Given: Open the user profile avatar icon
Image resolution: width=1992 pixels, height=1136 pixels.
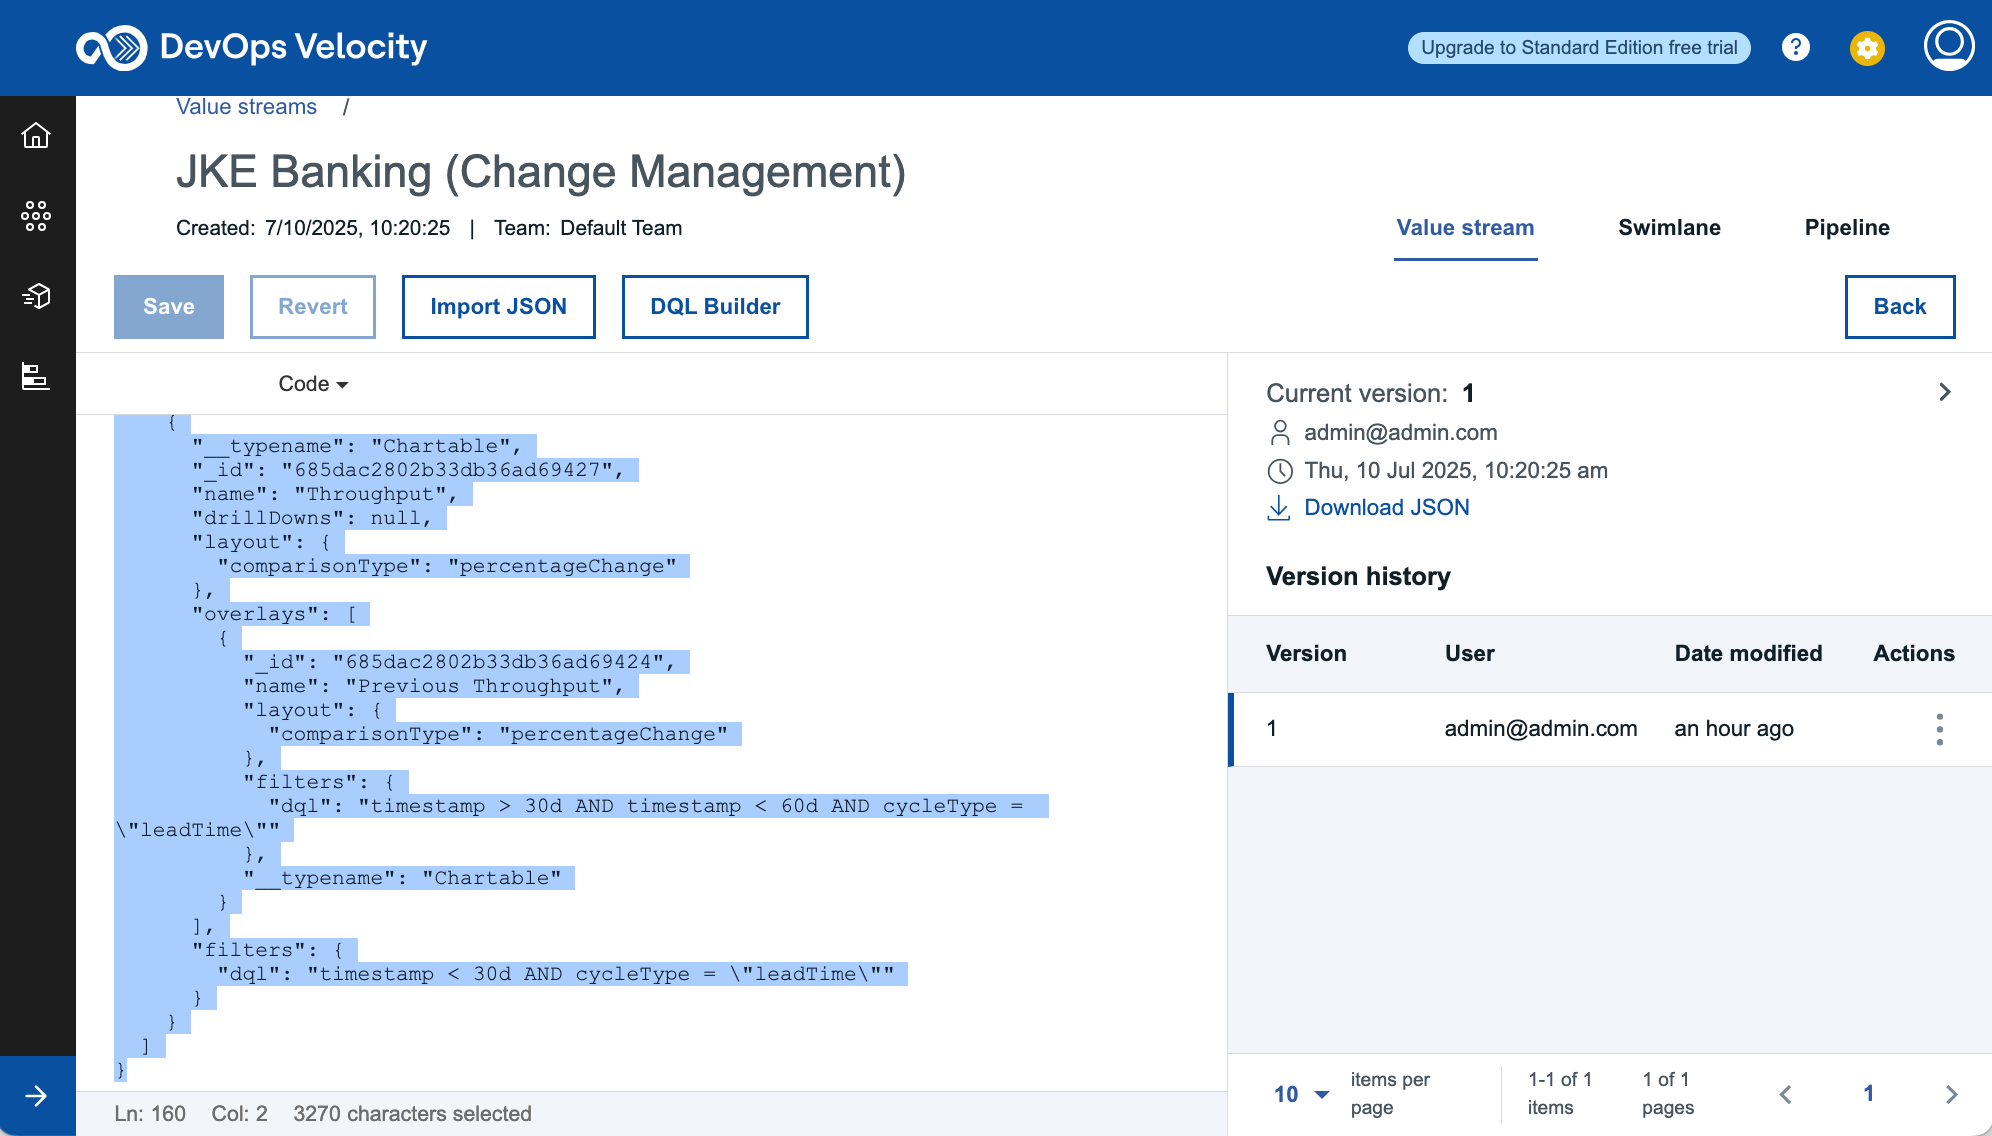Looking at the screenshot, I should pyautogui.click(x=1949, y=46).
